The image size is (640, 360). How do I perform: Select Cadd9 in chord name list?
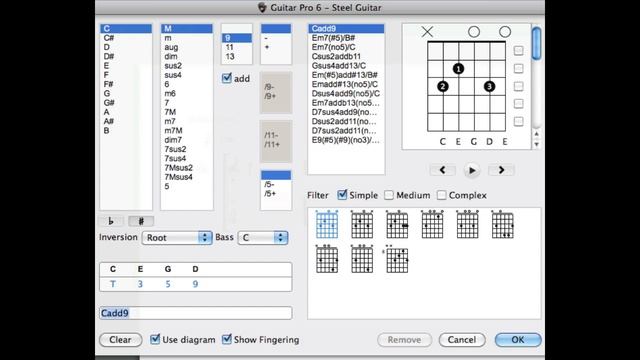(346, 29)
